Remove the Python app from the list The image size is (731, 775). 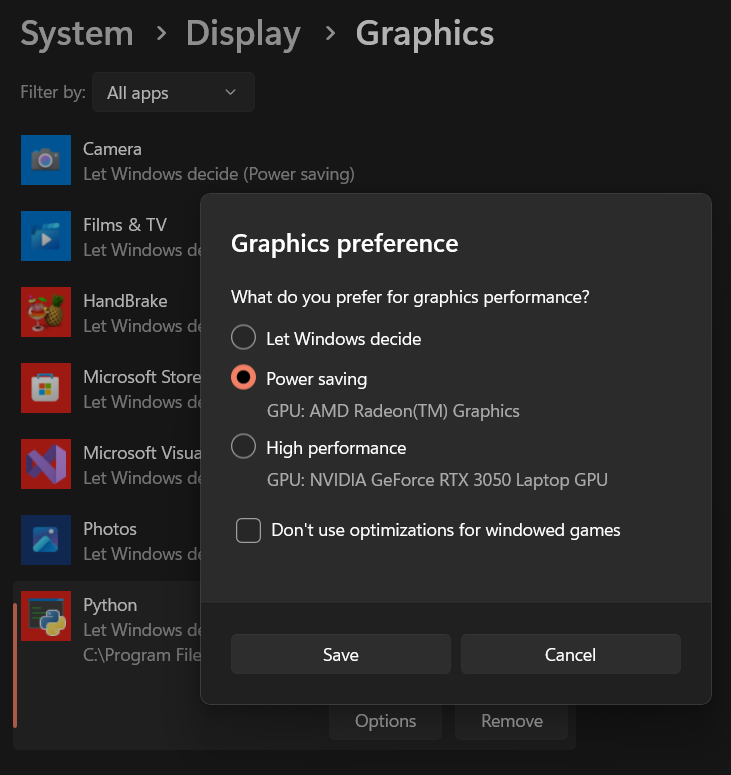tap(511, 721)
